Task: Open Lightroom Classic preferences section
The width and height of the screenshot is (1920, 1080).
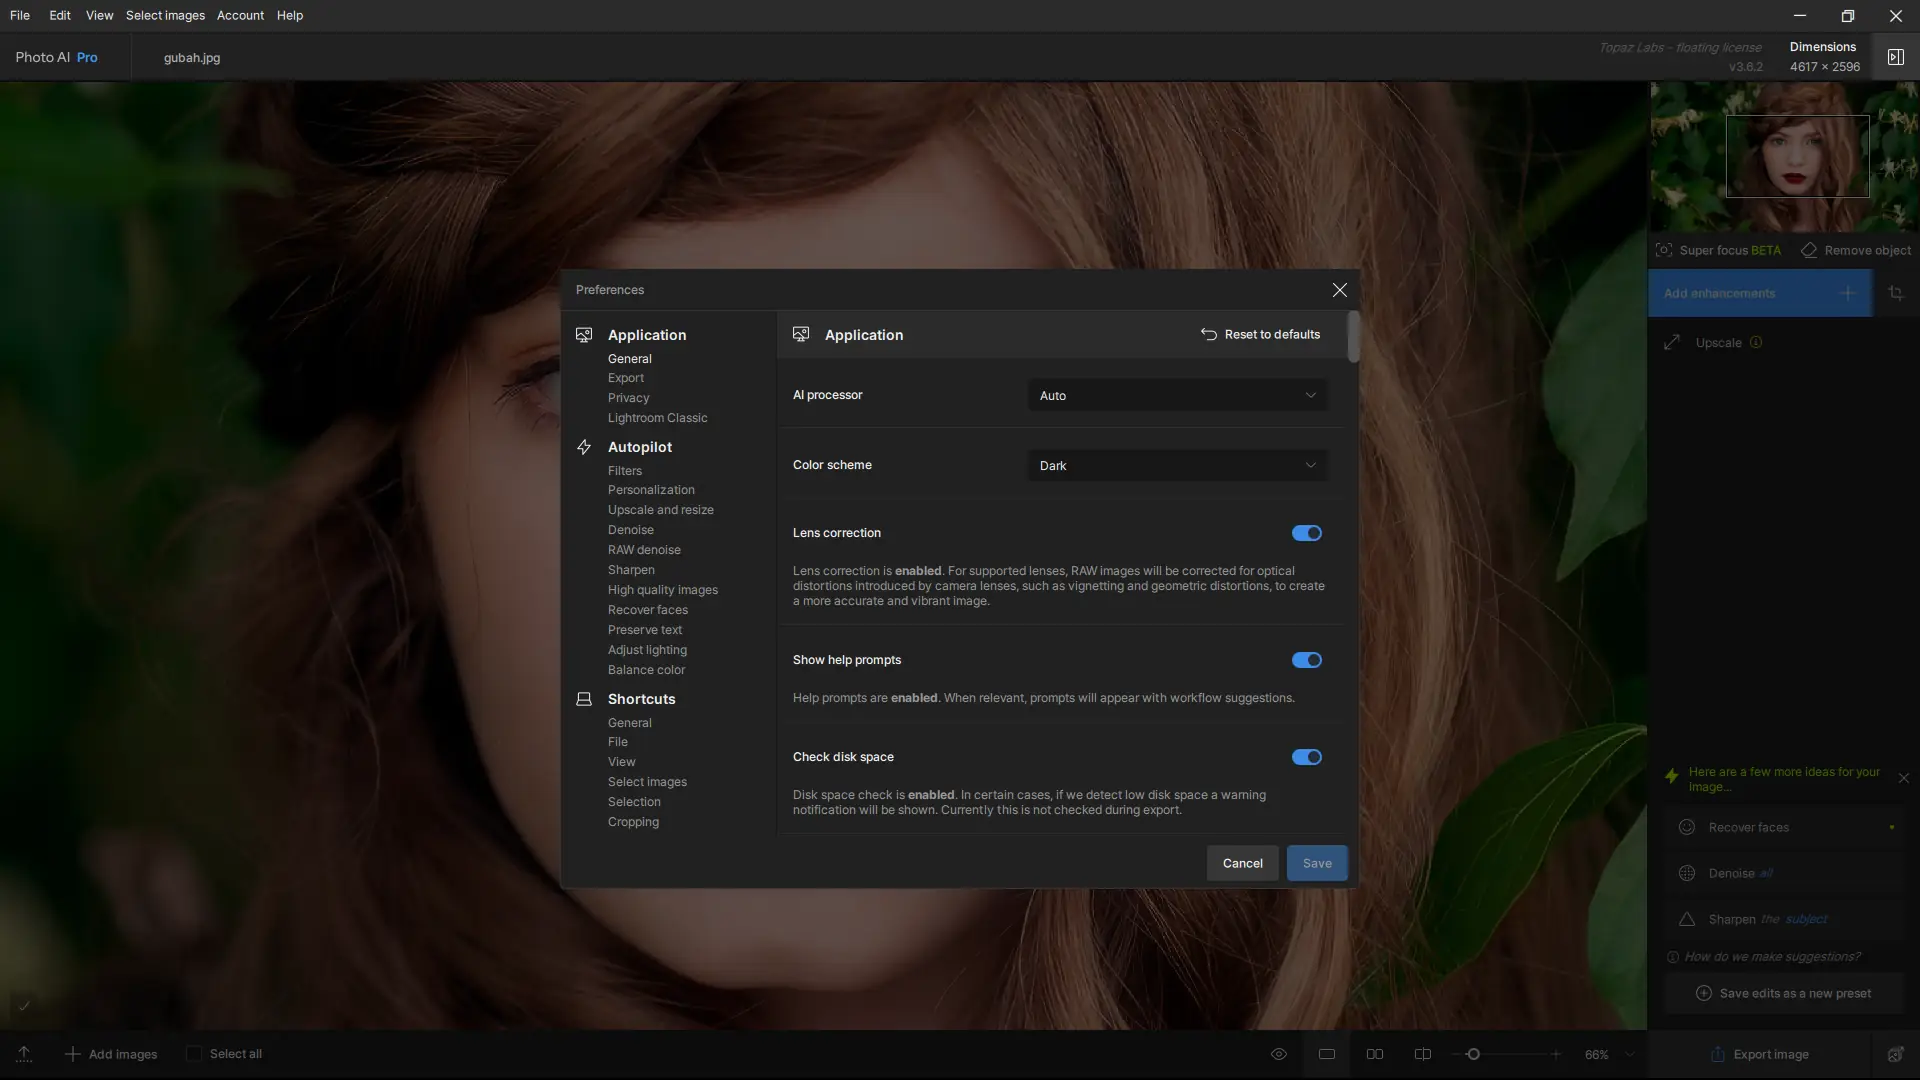Action: tap(657, 418)
